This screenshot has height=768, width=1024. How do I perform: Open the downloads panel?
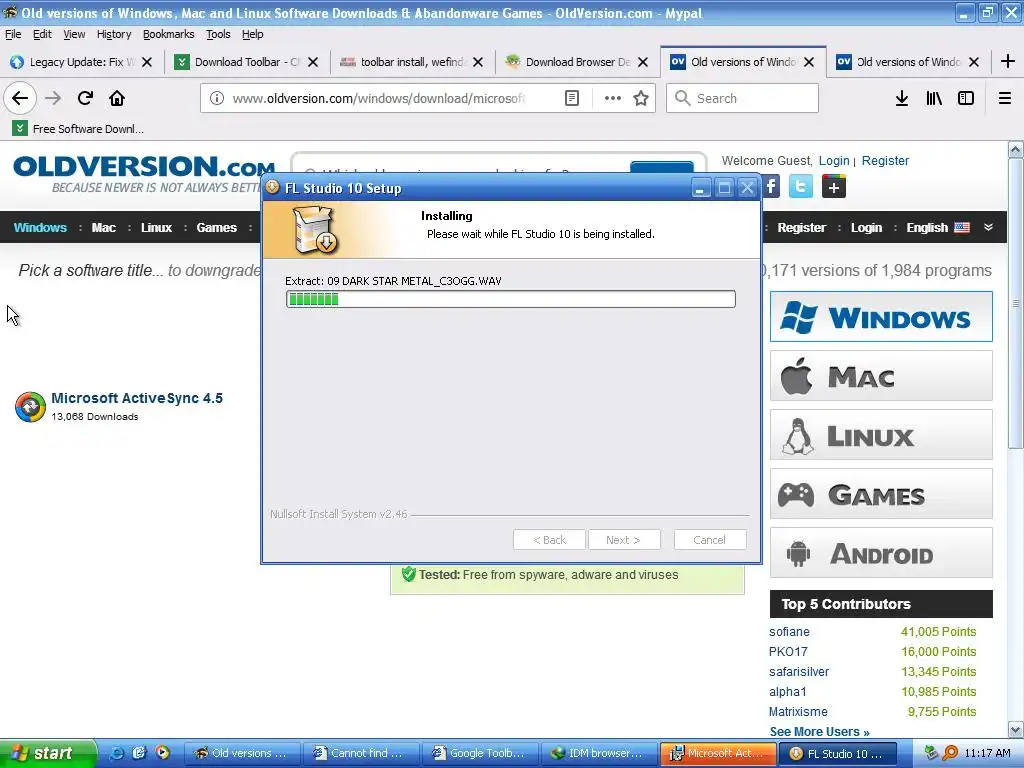pyautogui.click(x=902, y=98)
